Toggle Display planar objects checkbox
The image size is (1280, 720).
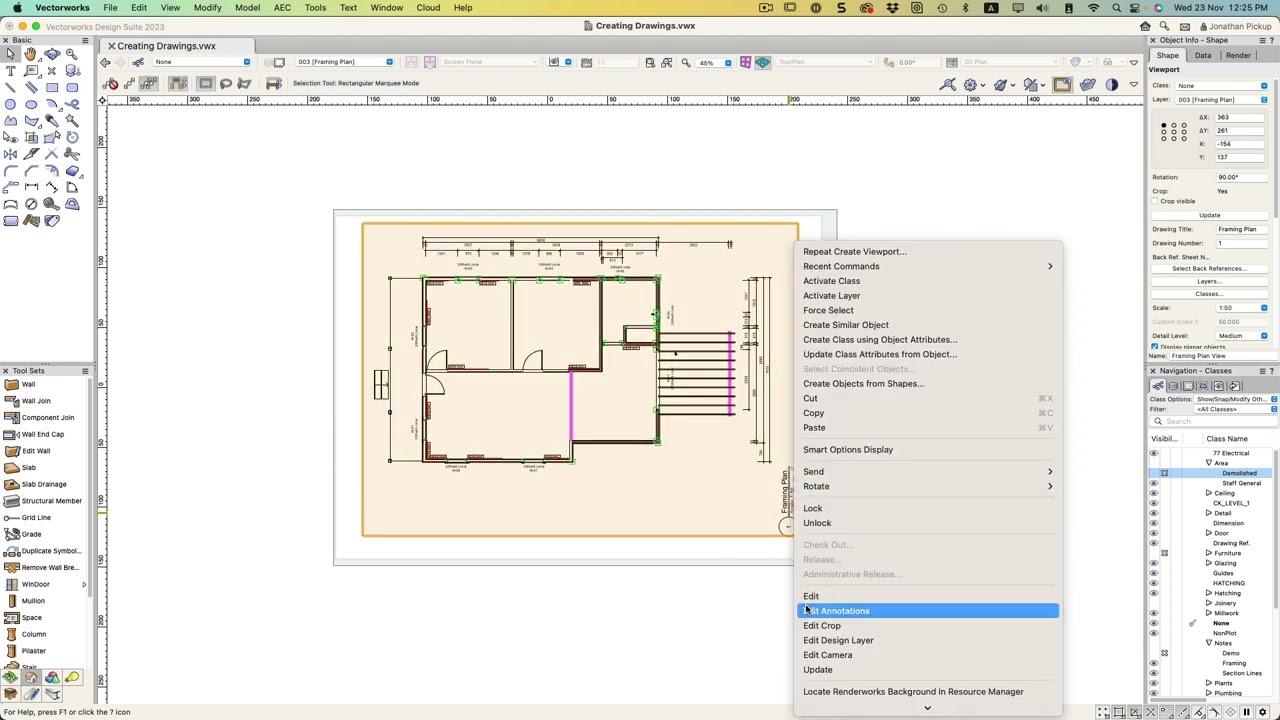point(1155,346)
